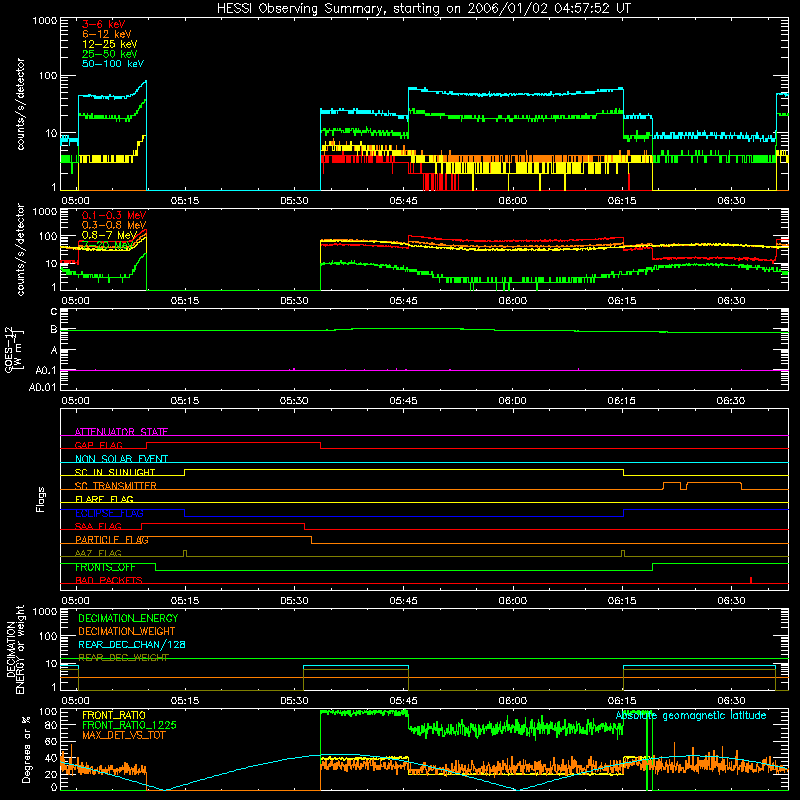Select the GOES-12 axis label

(x=14, y=349)
